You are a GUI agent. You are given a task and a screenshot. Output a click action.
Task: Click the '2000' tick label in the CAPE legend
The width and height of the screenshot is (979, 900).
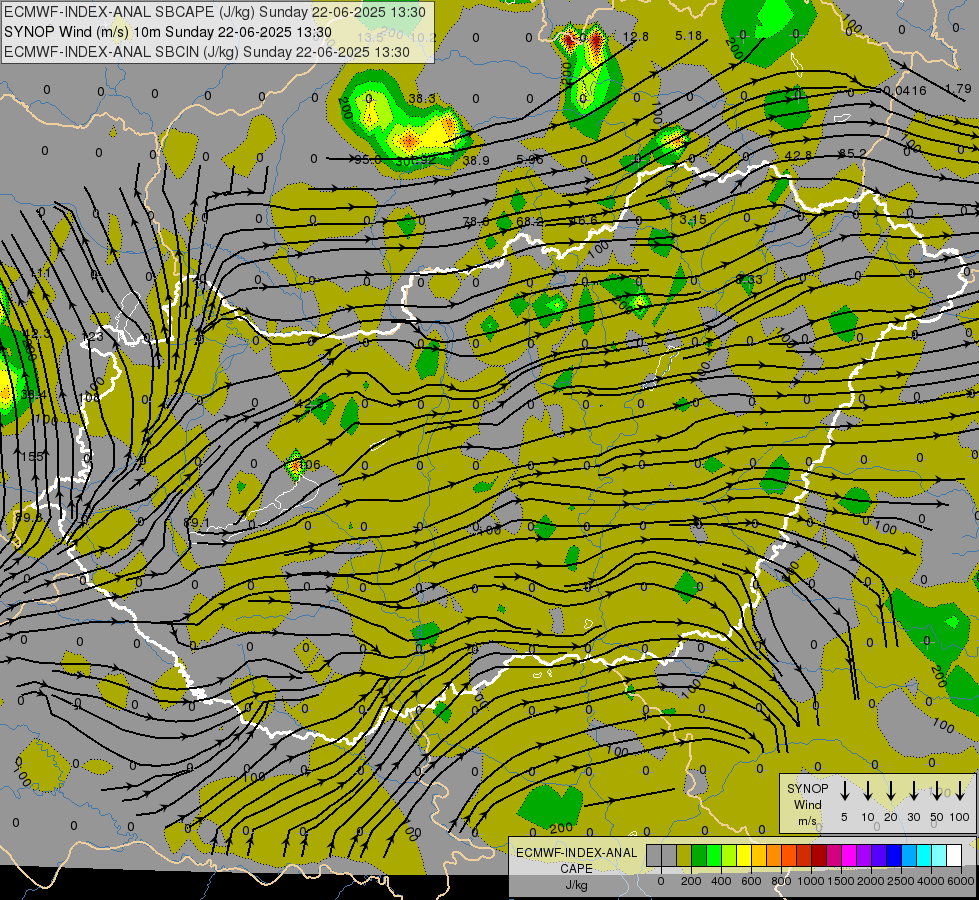[x=872, y=881]
